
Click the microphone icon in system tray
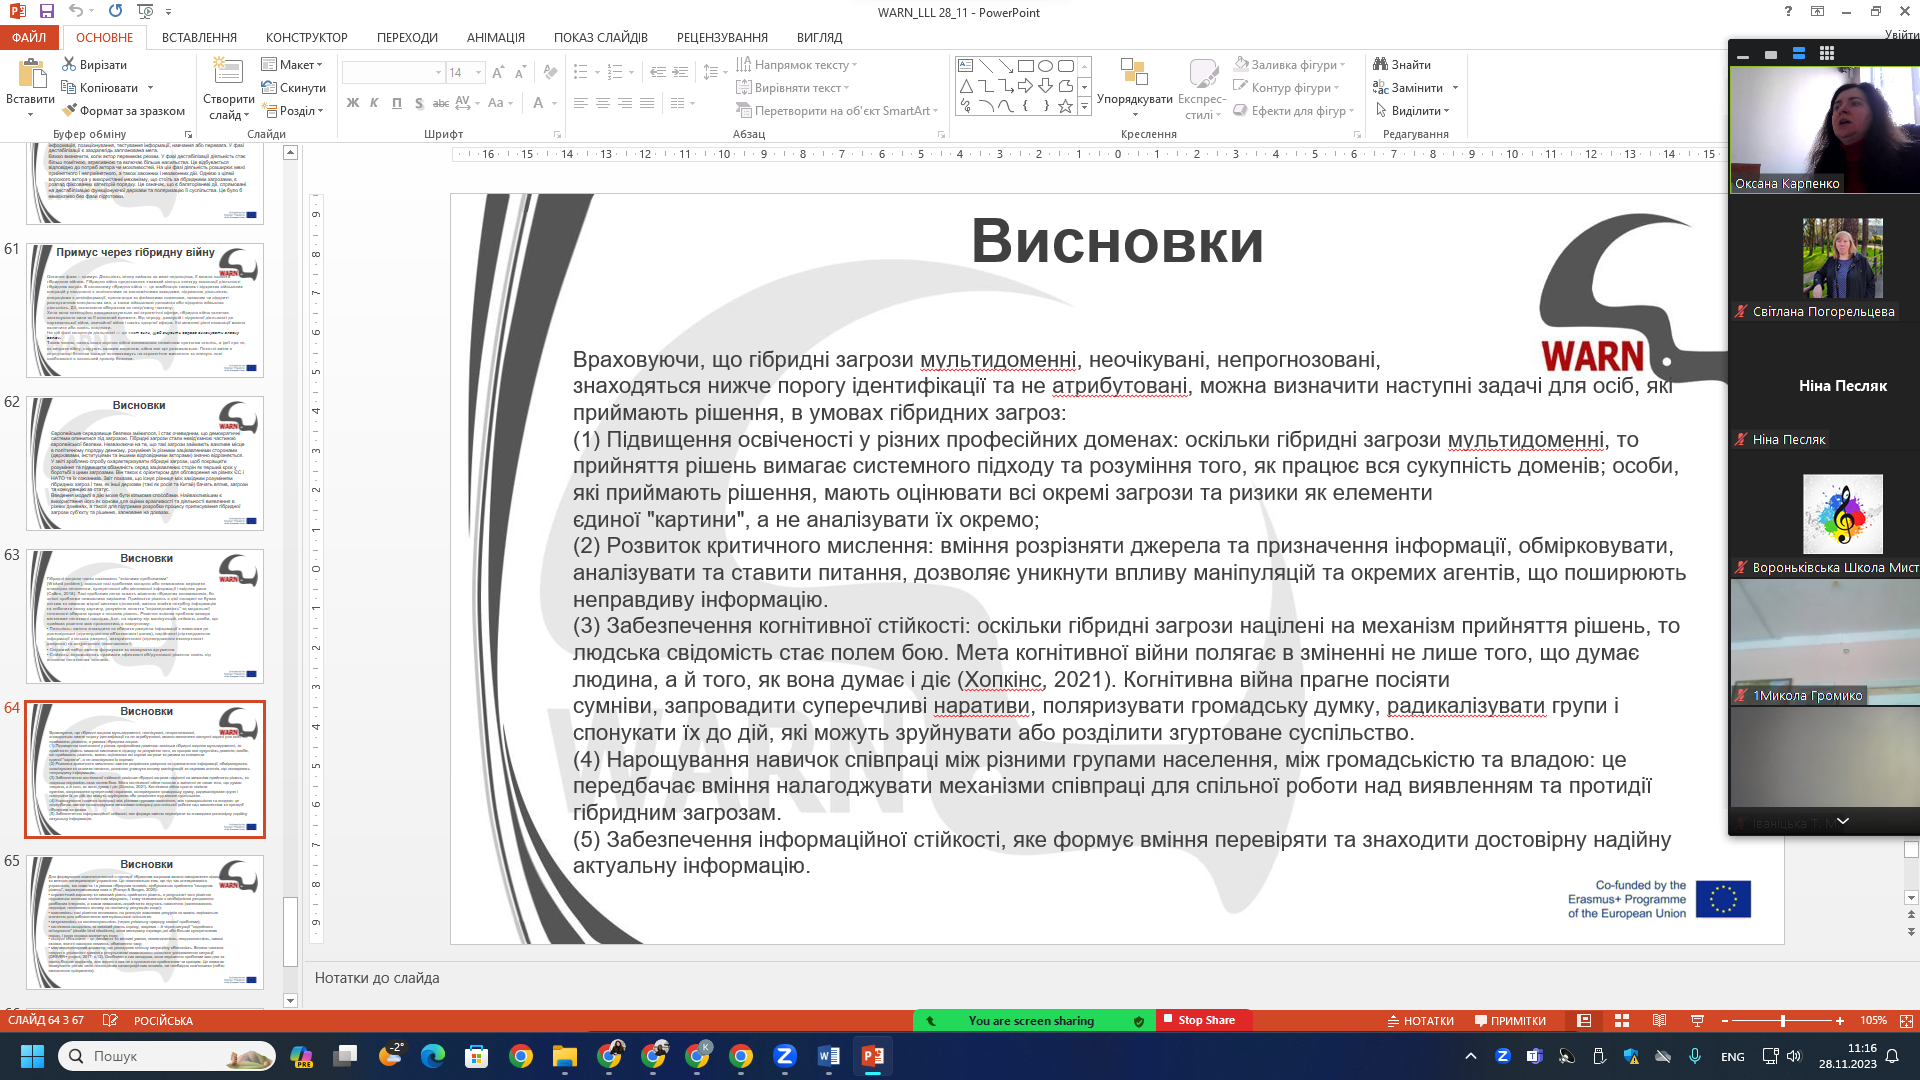pyautogui.click(x=1695, y=1055)
